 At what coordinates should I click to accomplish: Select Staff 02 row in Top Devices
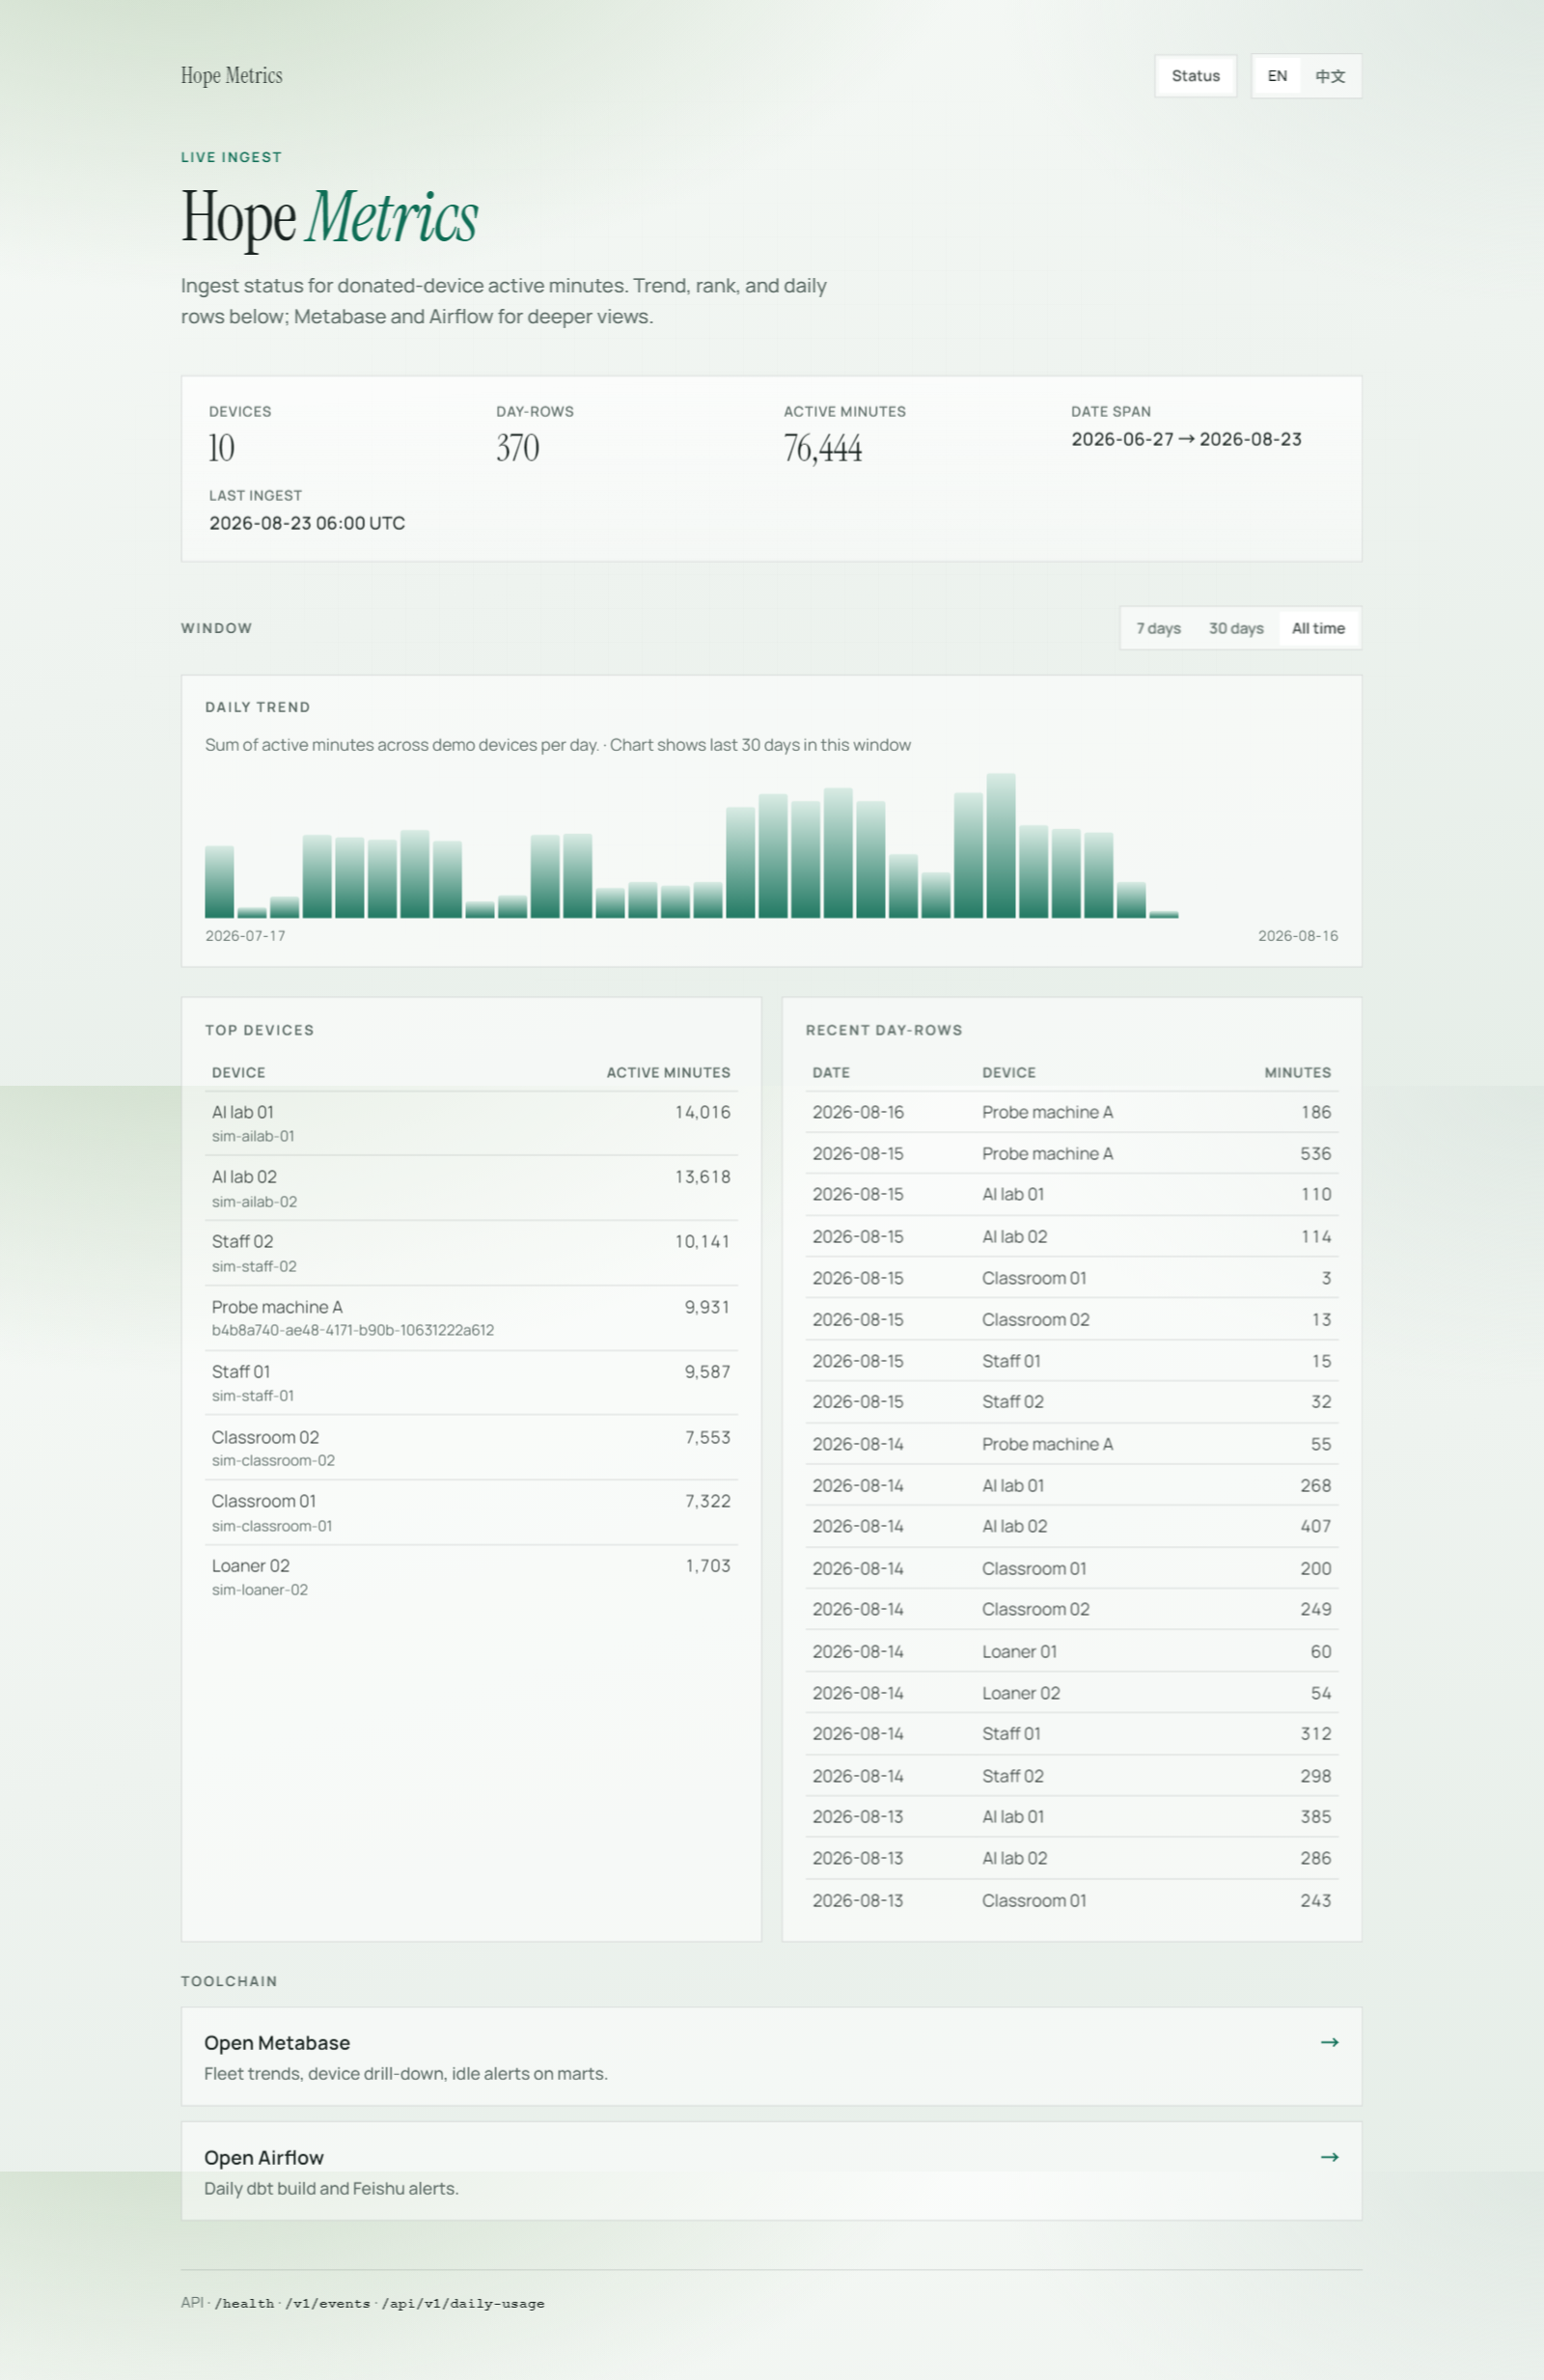471,1253
